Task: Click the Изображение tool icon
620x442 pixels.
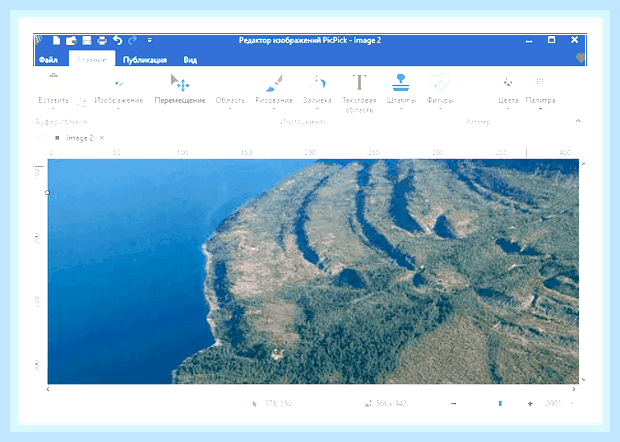Action: point(118,82)
